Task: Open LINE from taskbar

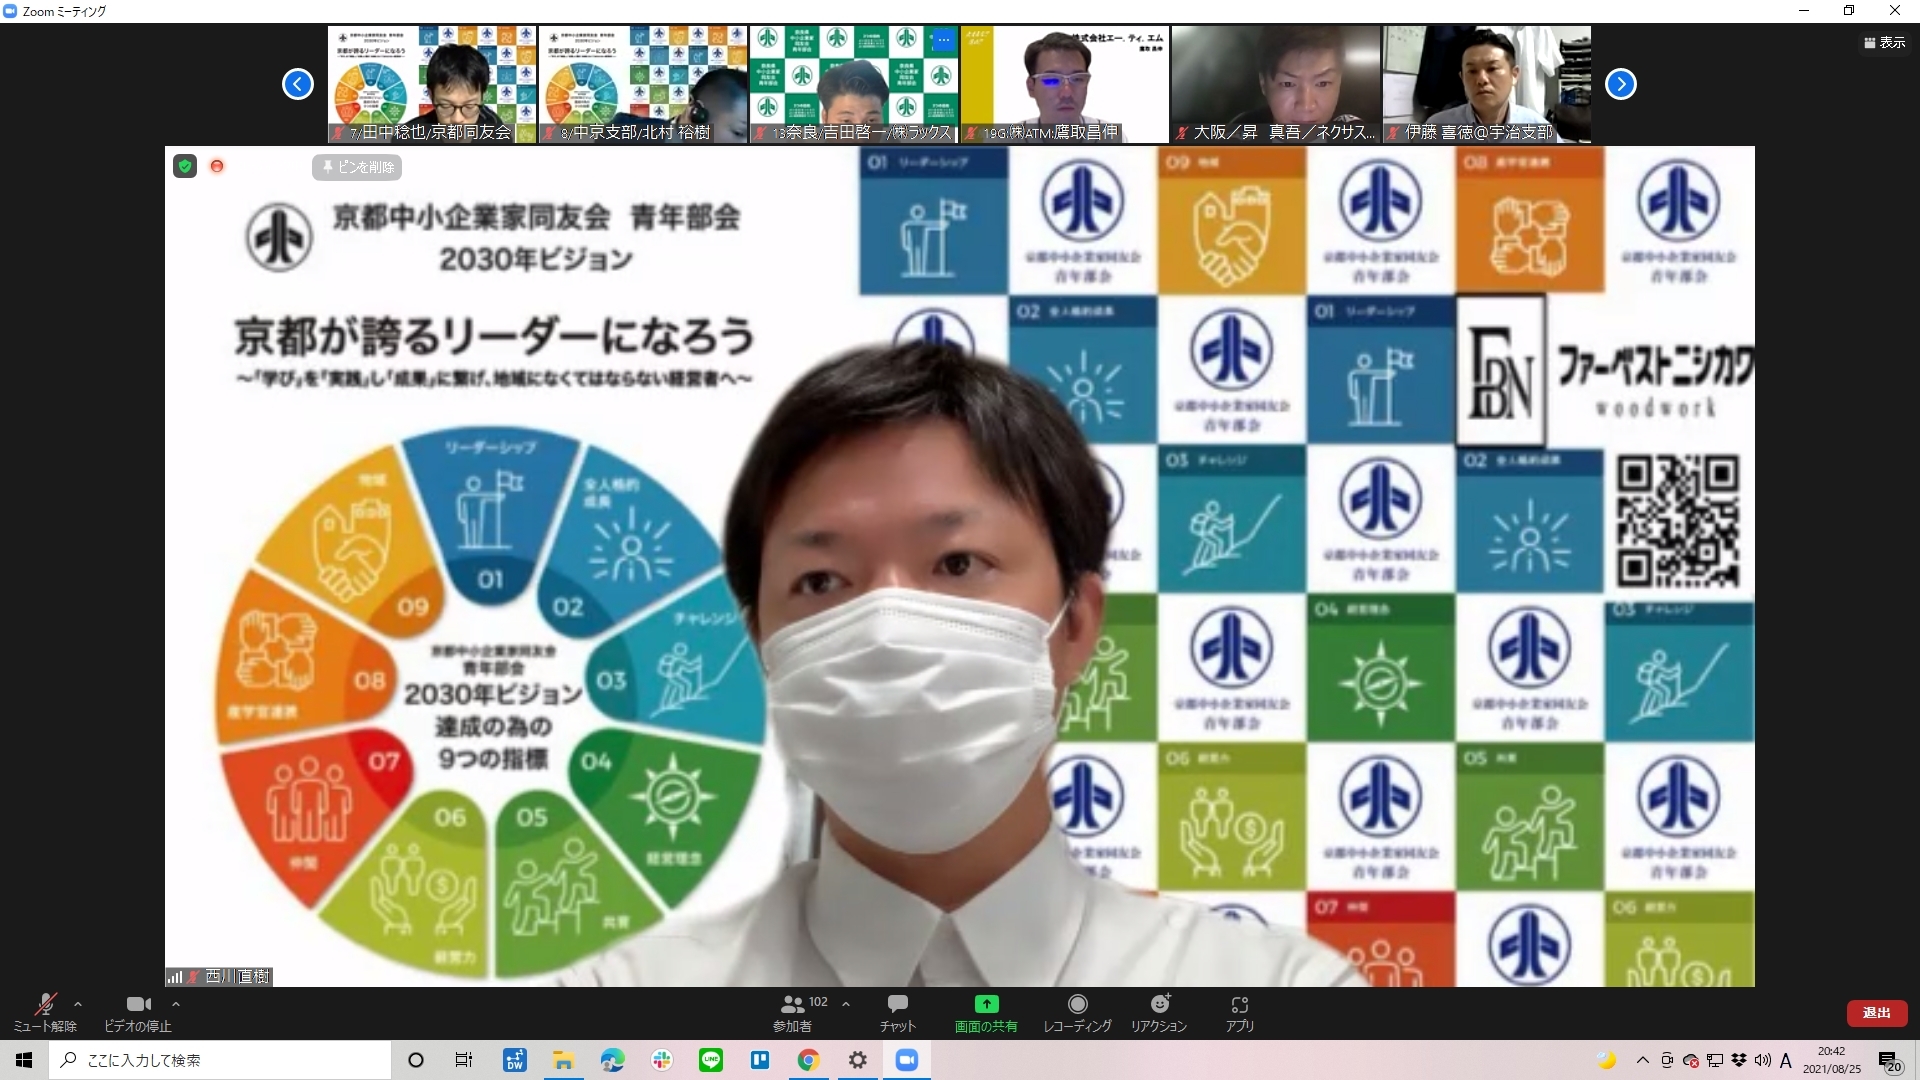Action: click(x=711, y=1060)
